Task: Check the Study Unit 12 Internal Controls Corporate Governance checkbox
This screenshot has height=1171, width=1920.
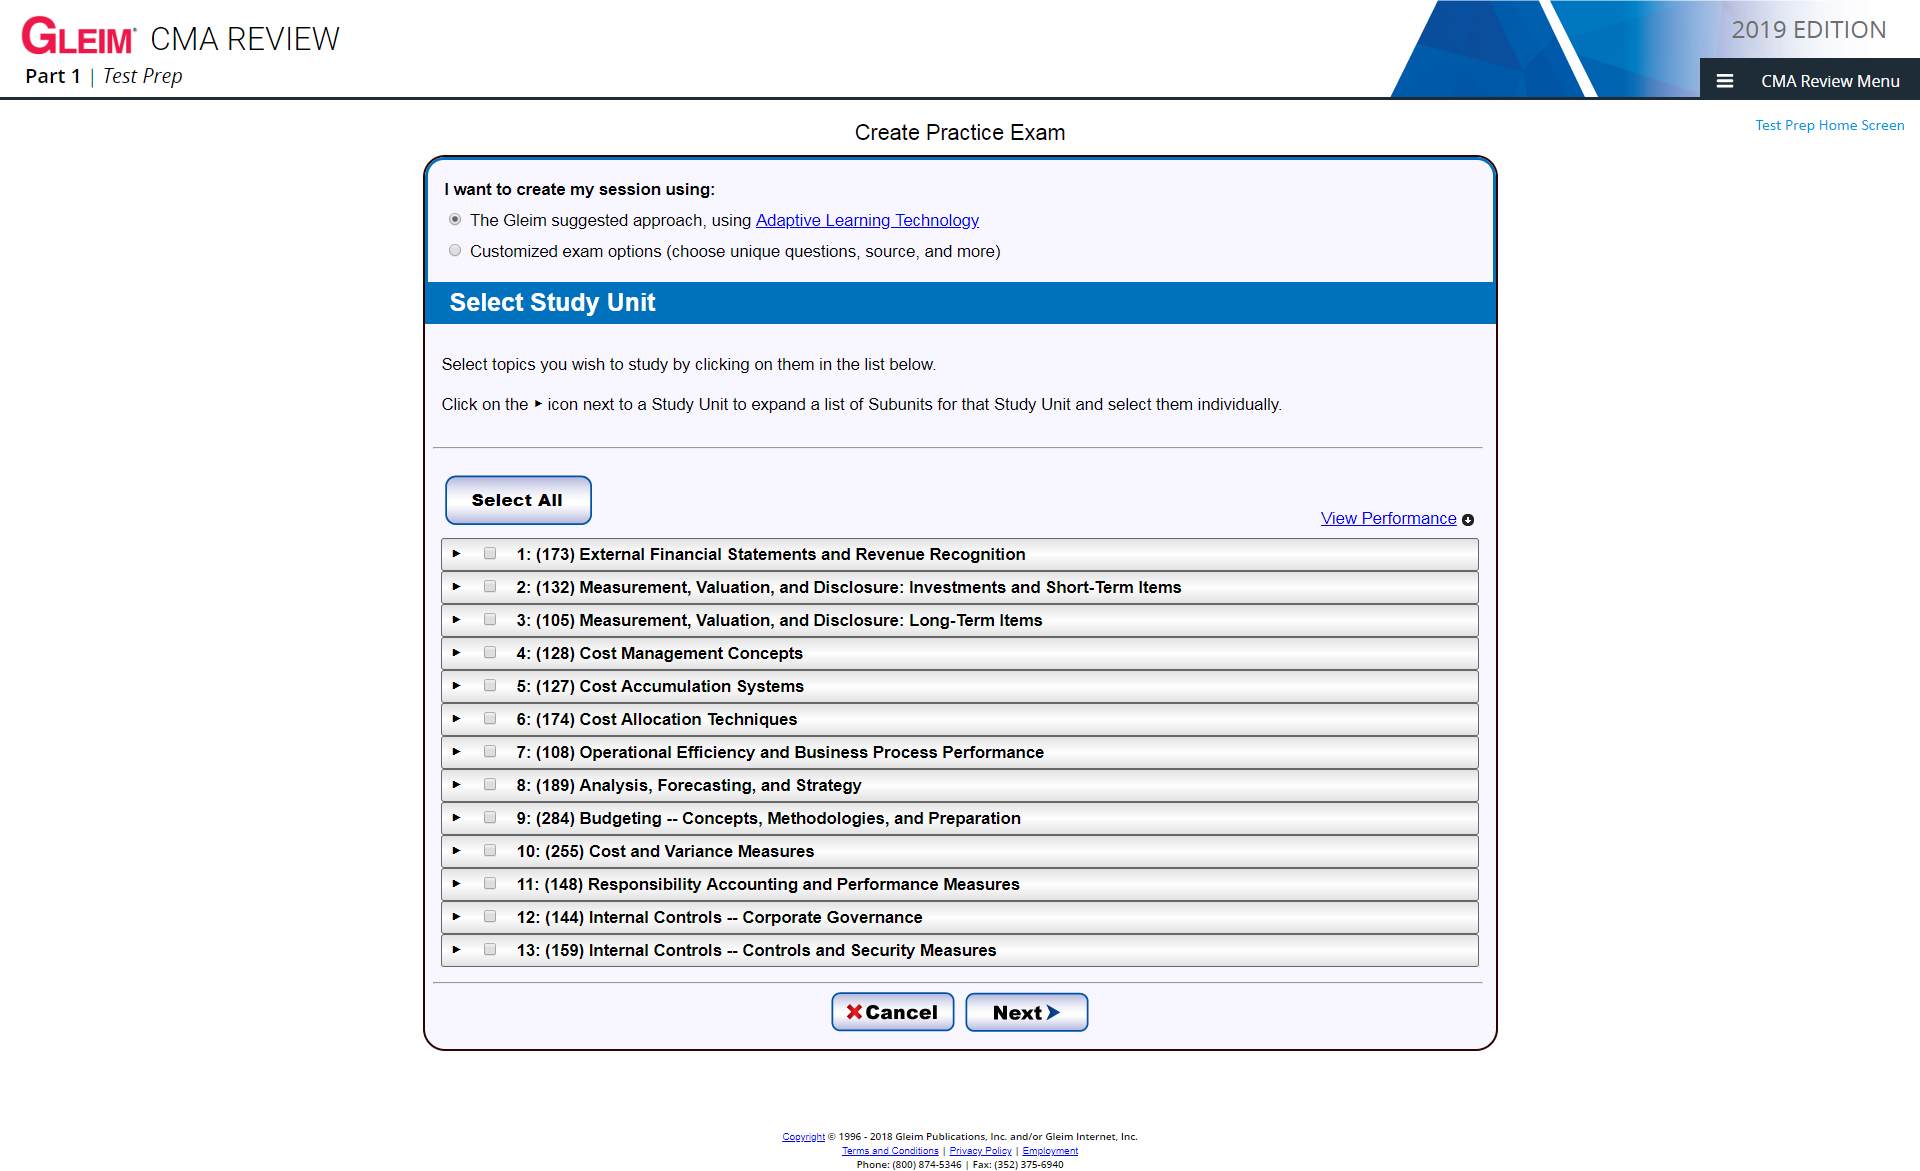Action: pyautogui.click(x=490, y=917)
